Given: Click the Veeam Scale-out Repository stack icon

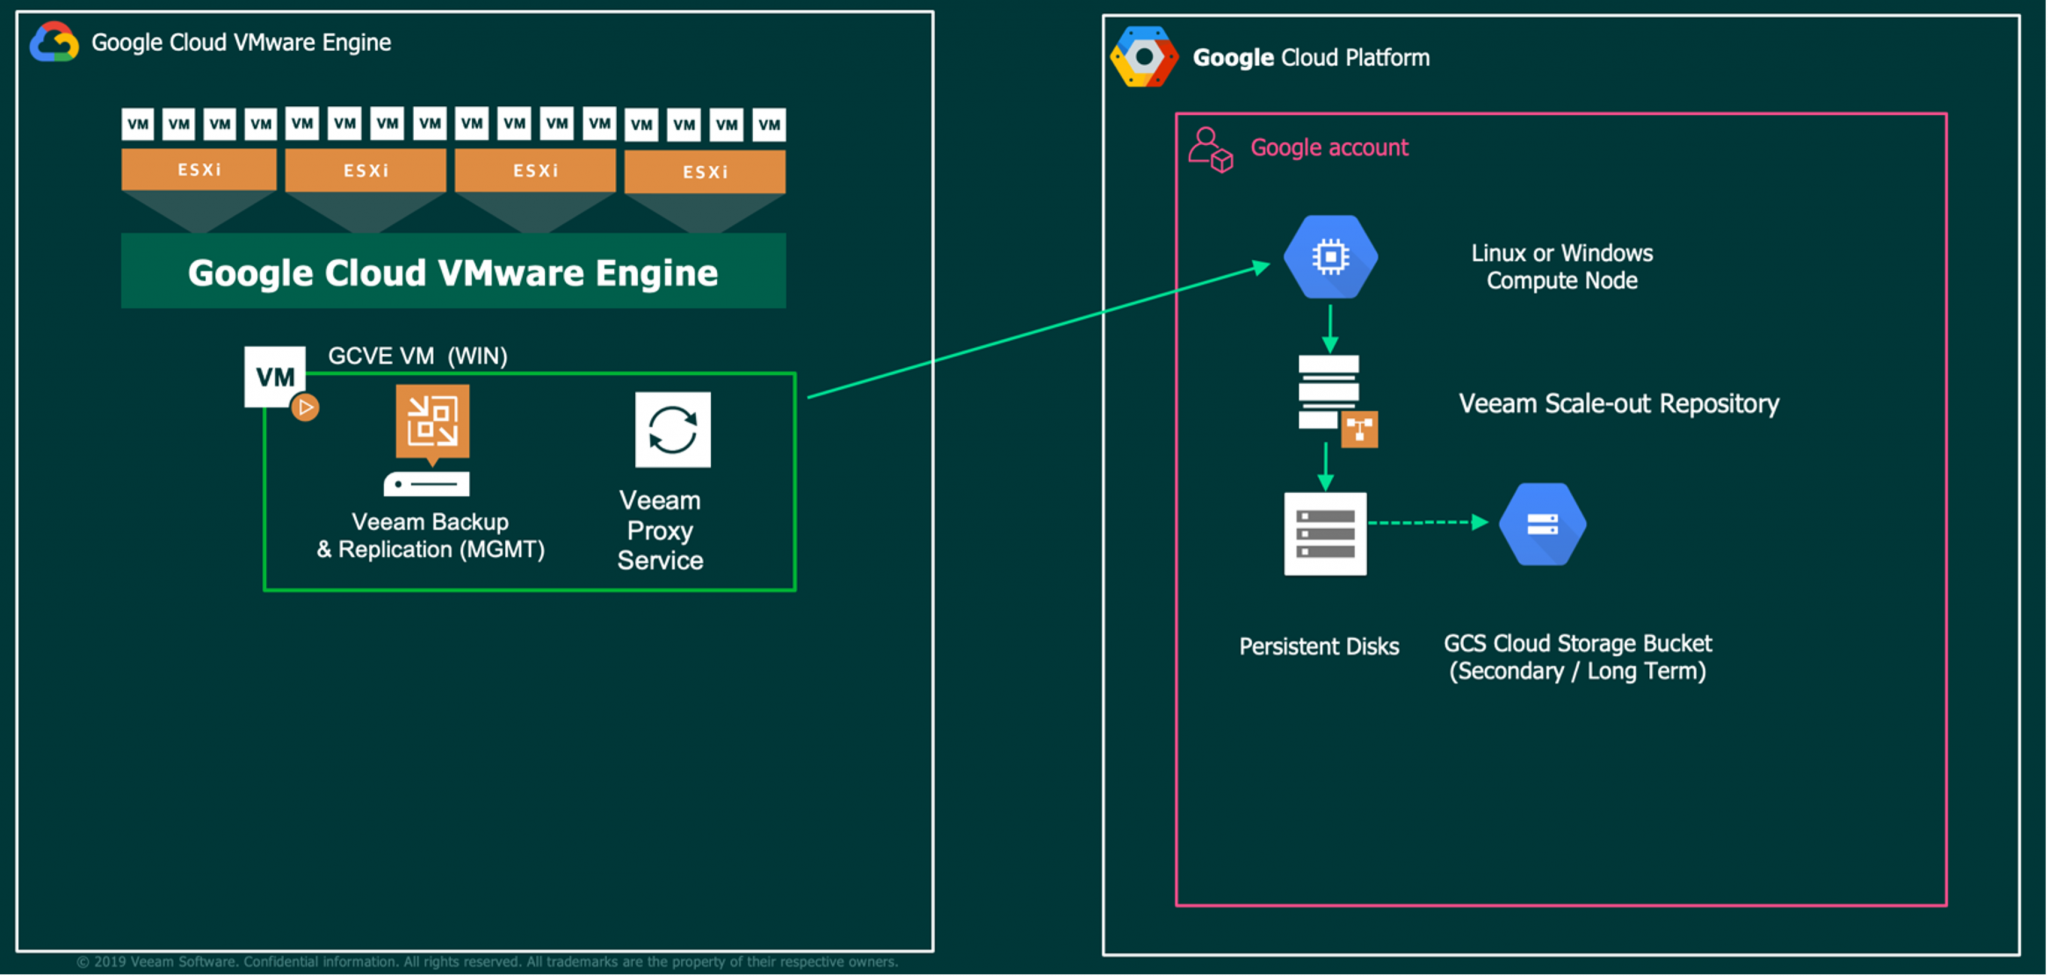Looking at the screenshot, I should (1330, 390).
